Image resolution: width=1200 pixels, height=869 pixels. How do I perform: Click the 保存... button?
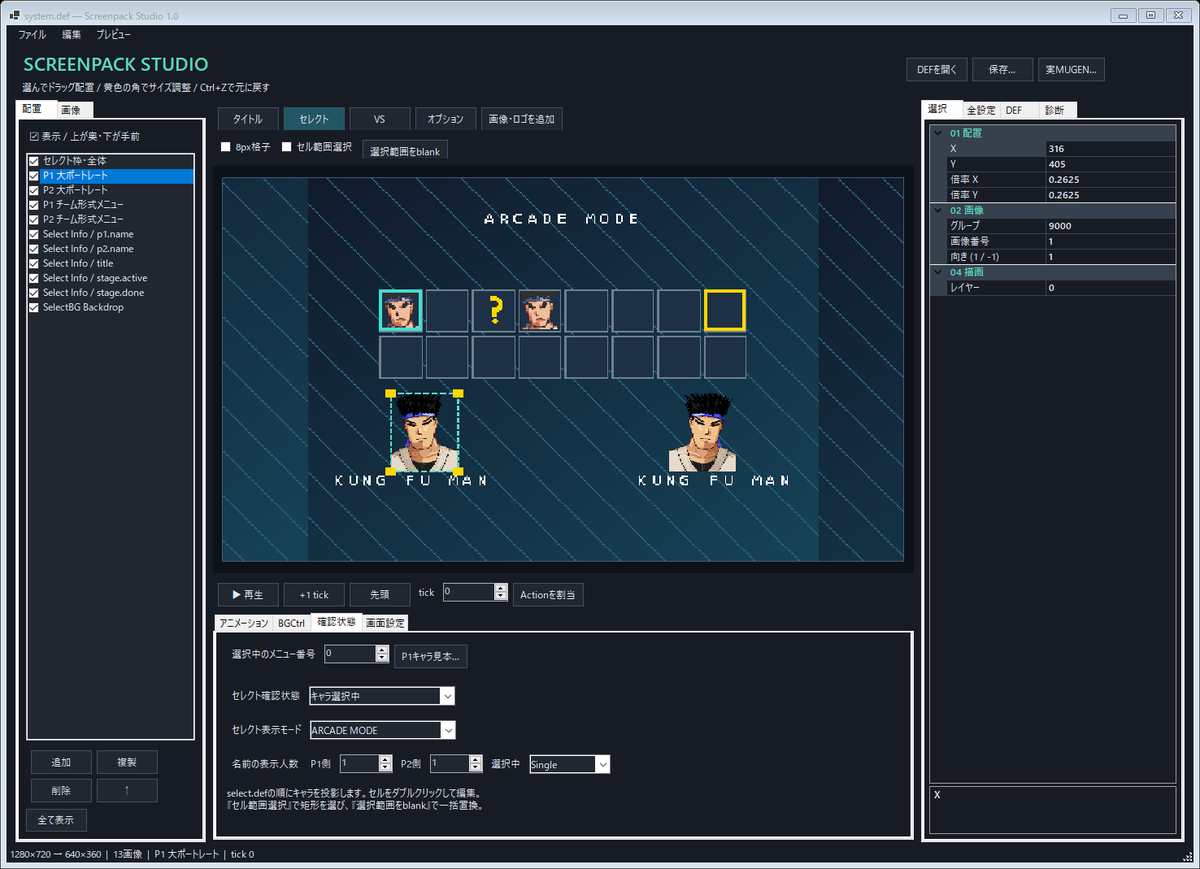tap(1002, 70)
